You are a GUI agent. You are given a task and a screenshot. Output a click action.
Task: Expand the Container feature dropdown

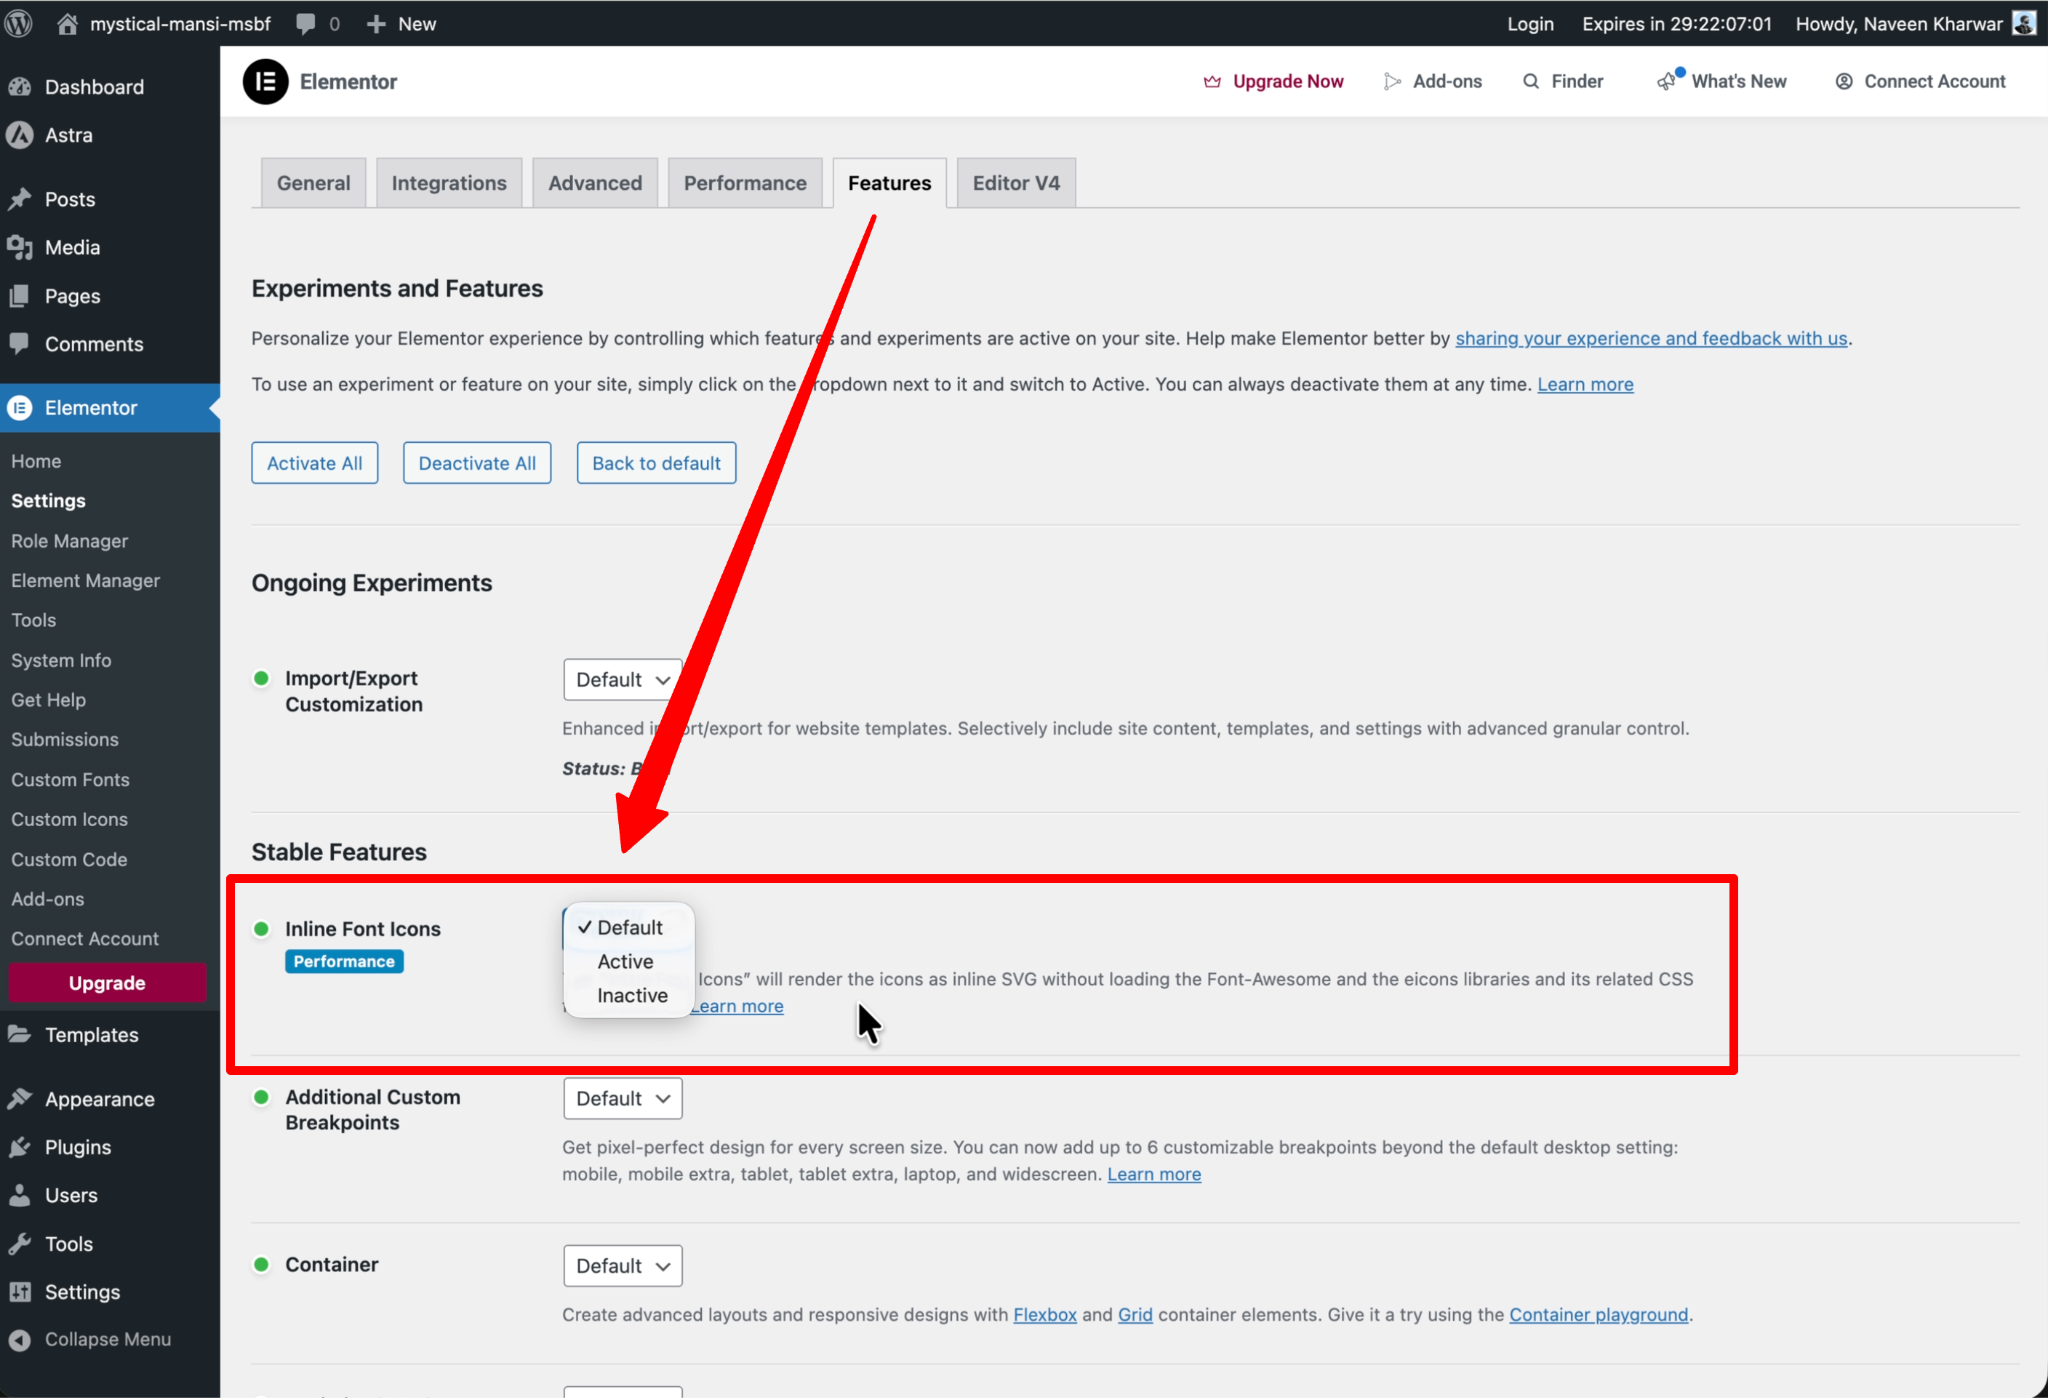tap(622, 1266)
